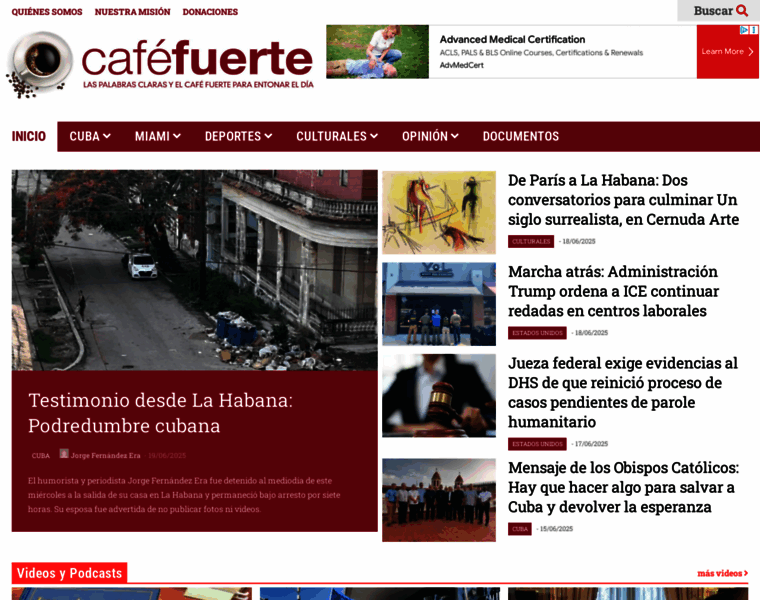
Task: Open 'más videos' link
Action: [x=722, y=573]
